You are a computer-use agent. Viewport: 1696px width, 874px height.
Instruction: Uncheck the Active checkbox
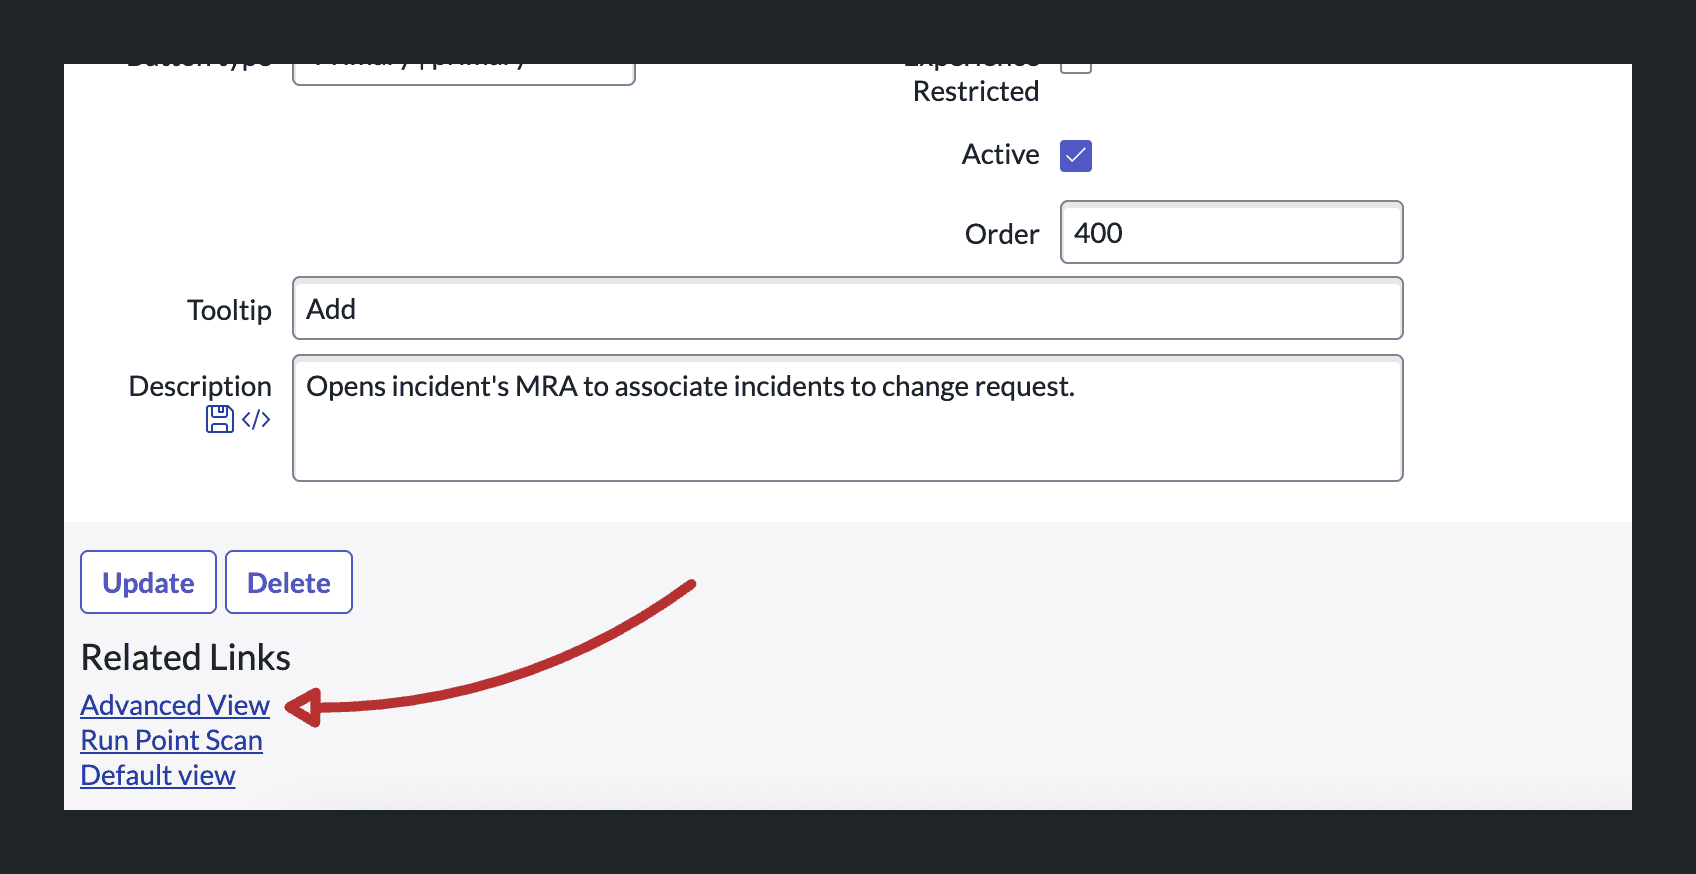(x=1076, y=156)
